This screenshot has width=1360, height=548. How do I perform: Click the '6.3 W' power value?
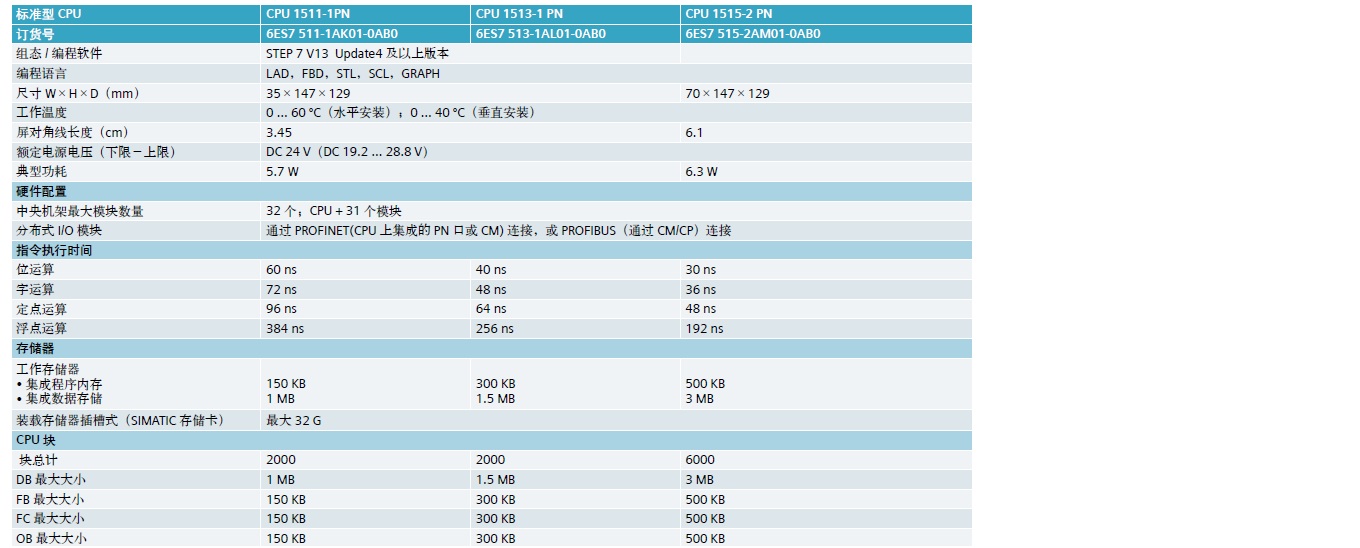(701, 171)
